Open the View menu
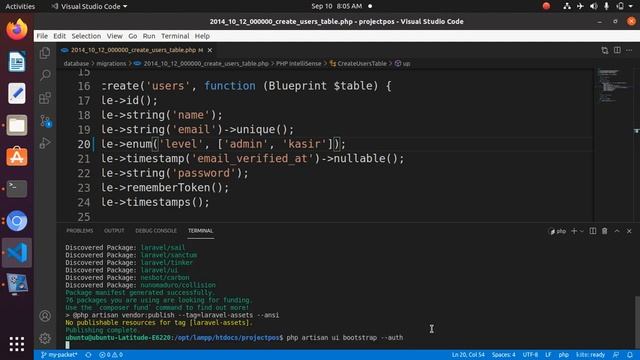640x360 pixels. [x=115, y=36]
